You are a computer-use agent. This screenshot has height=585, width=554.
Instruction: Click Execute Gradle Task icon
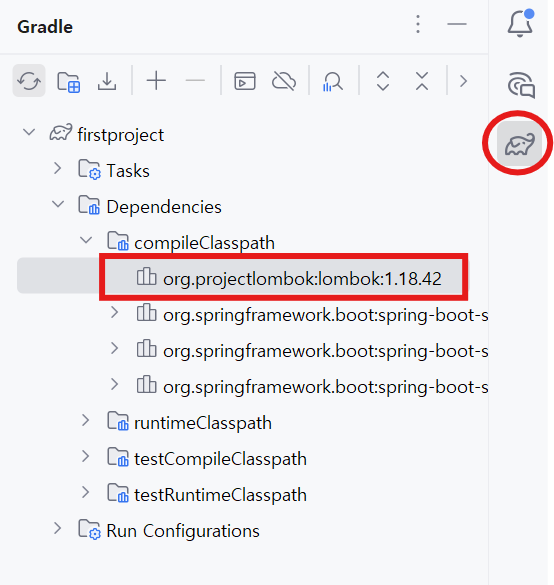[245, 81]
